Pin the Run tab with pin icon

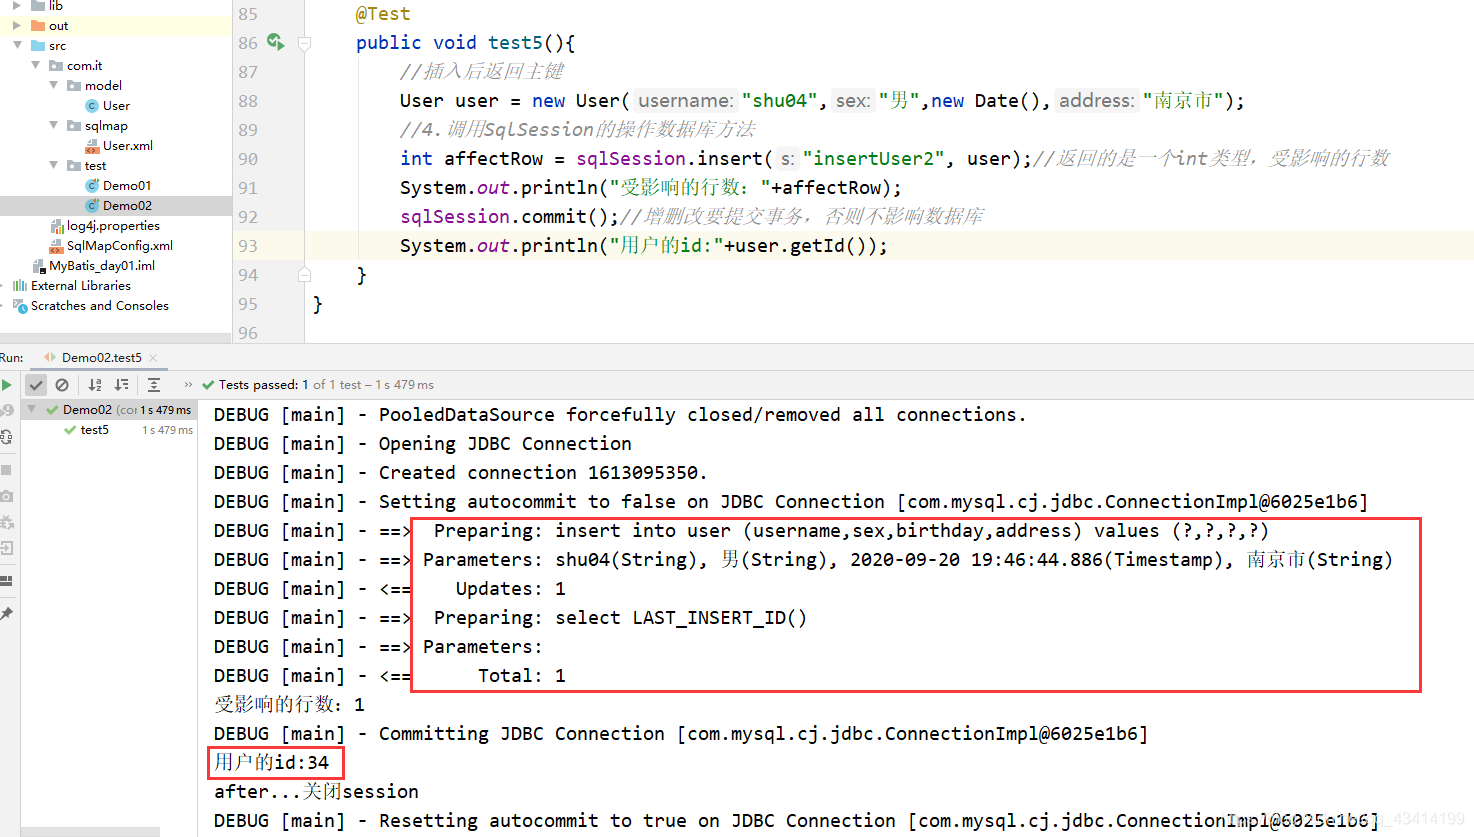click(x=7, y=613)
